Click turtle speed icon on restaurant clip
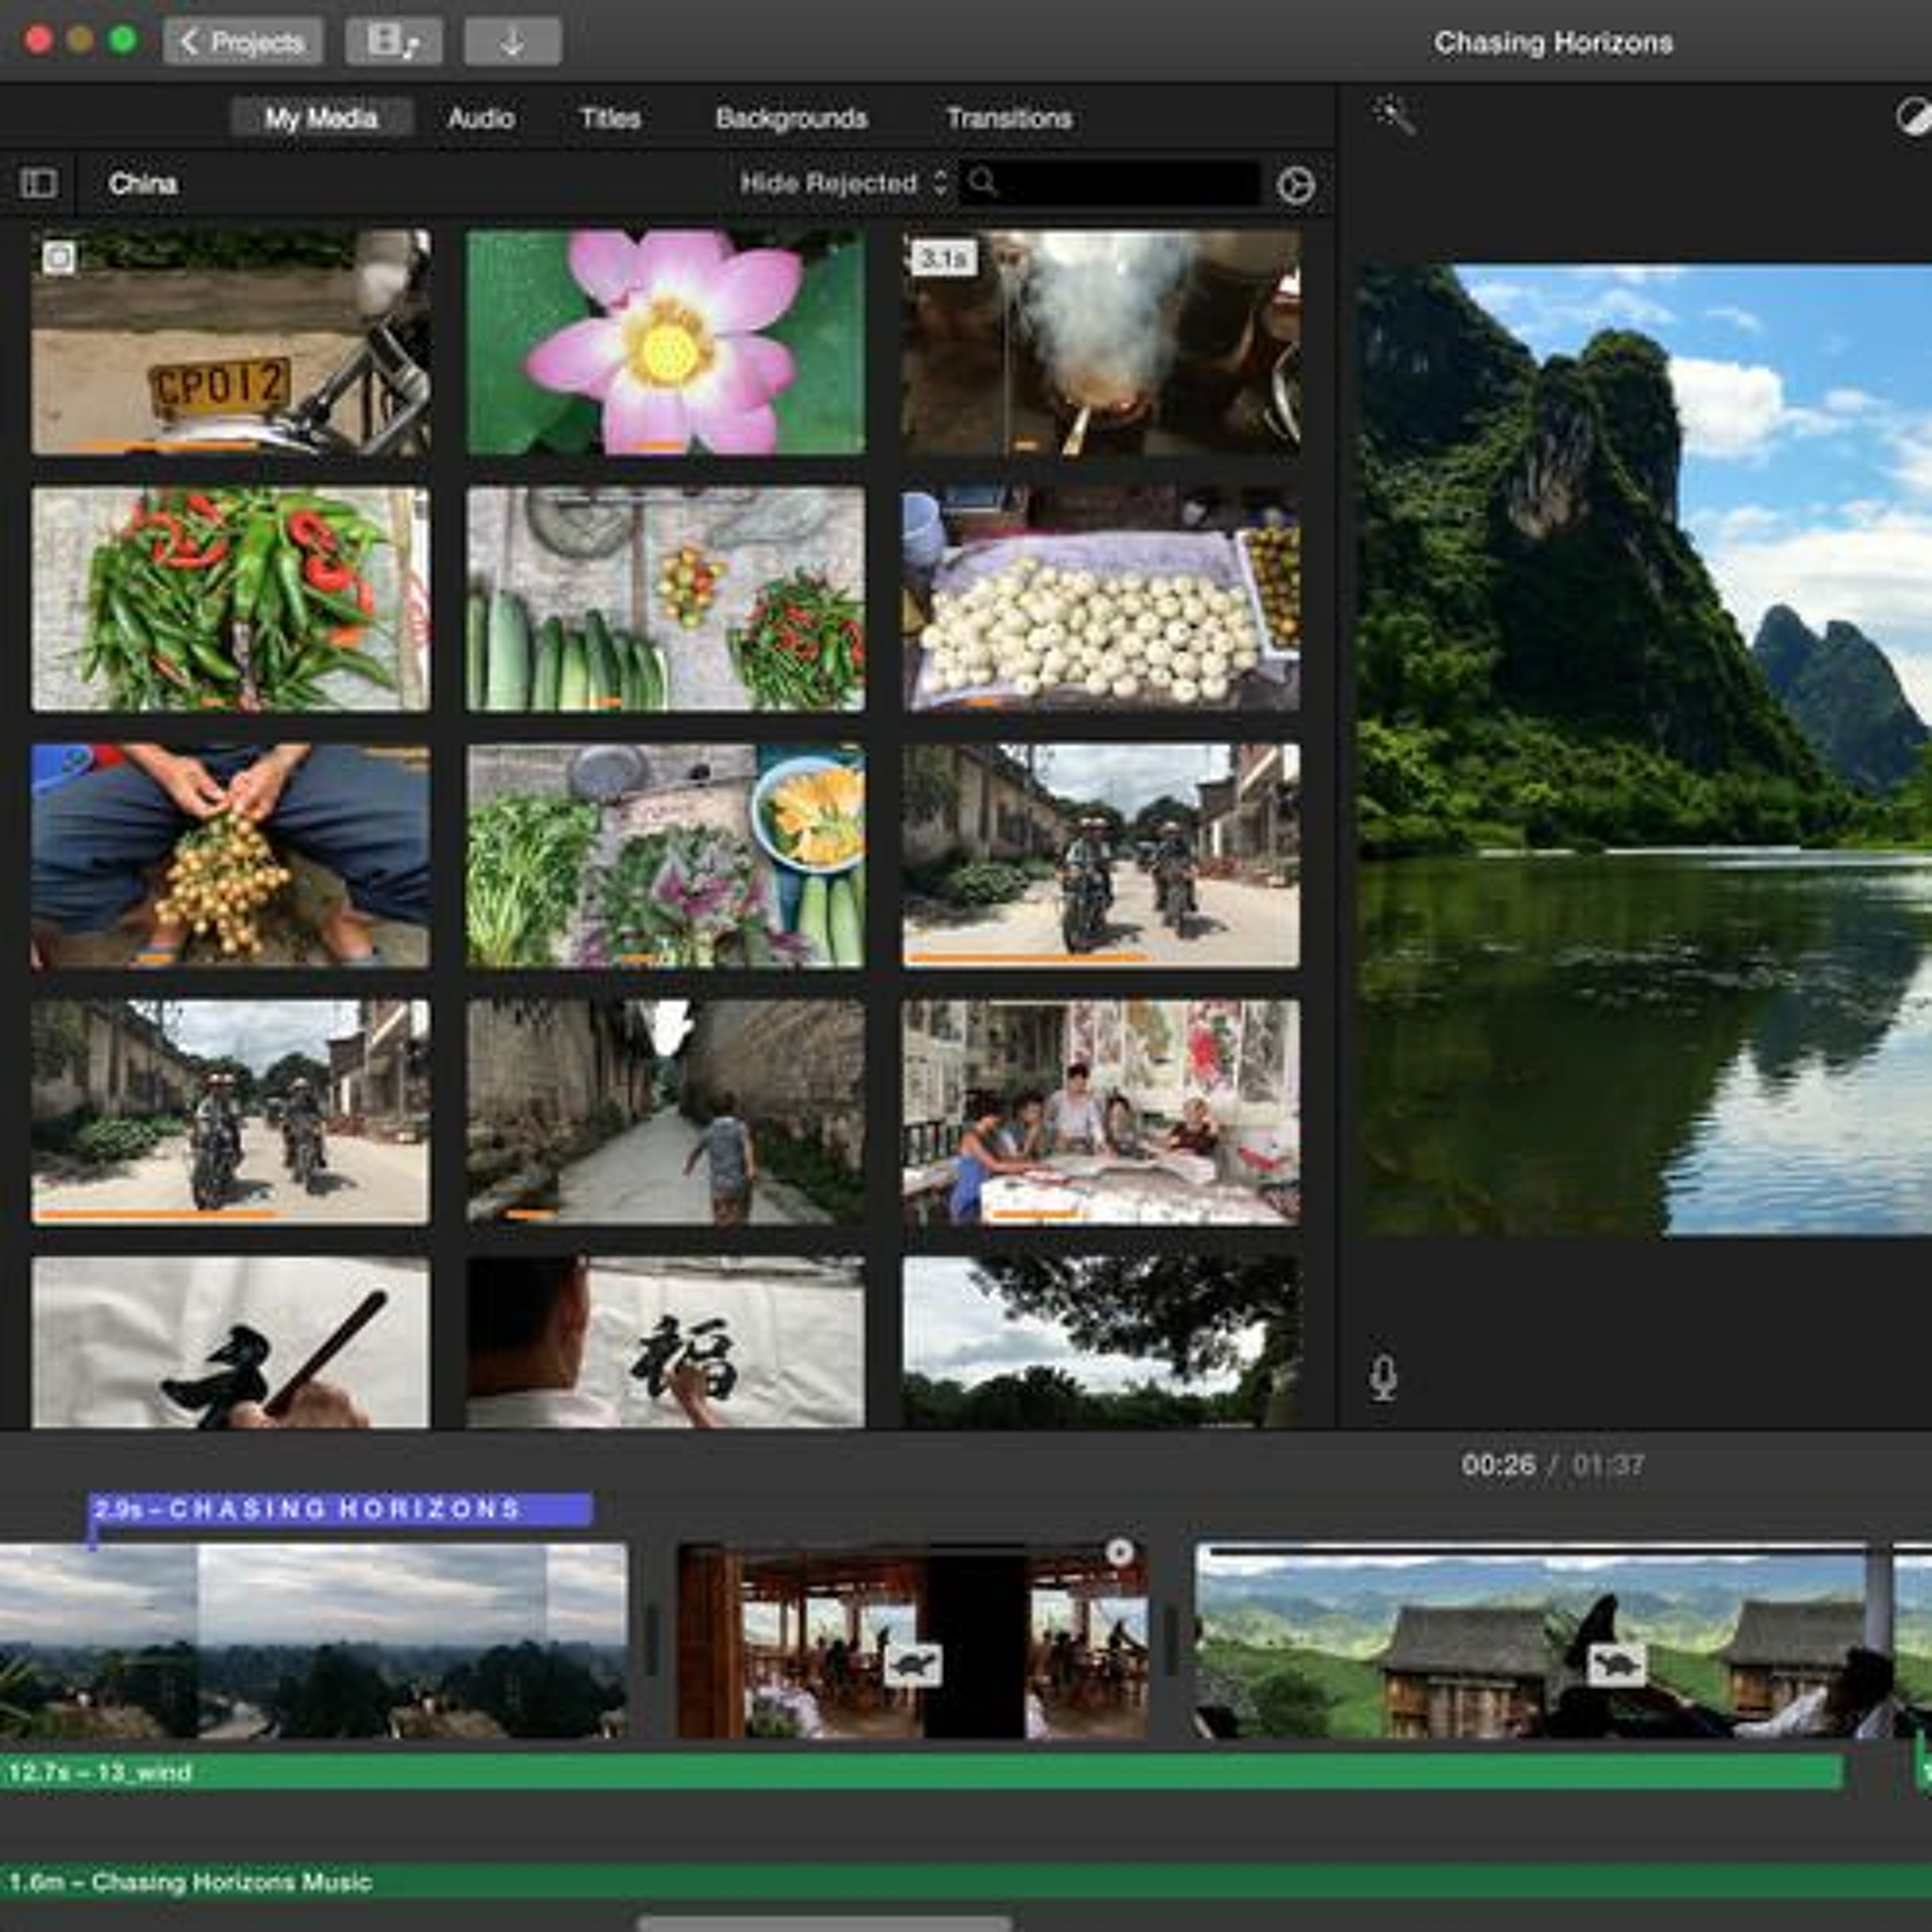The height and width of the screenshot is (1932, 1932). tap(912, 1665)
